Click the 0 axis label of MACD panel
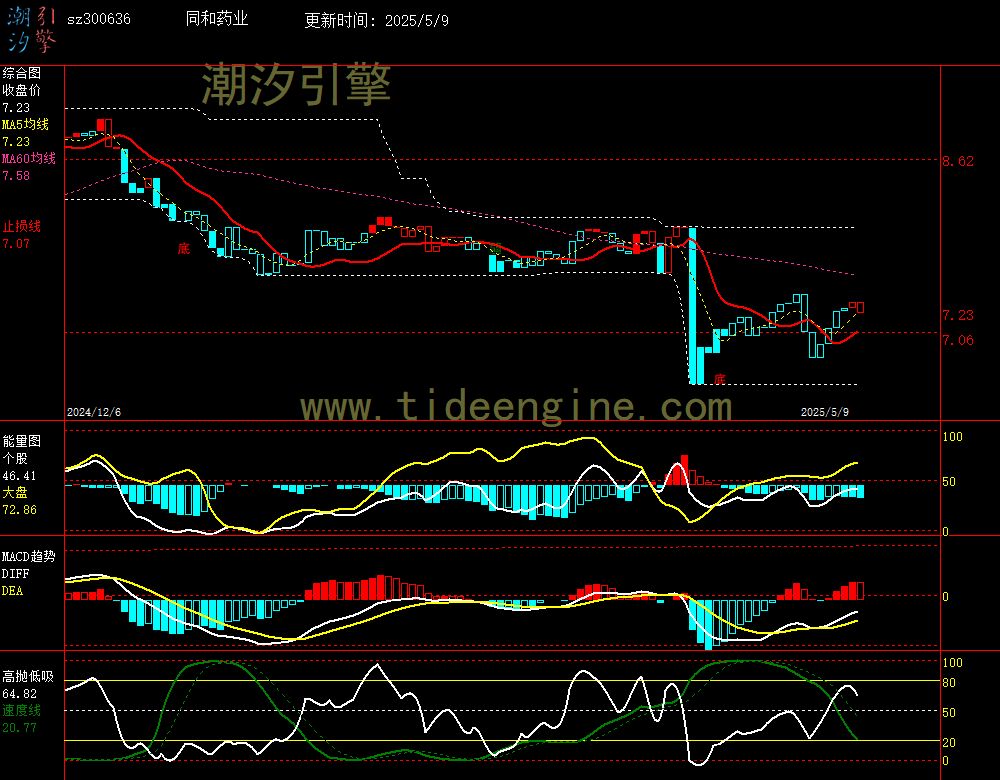 [945, 596]
